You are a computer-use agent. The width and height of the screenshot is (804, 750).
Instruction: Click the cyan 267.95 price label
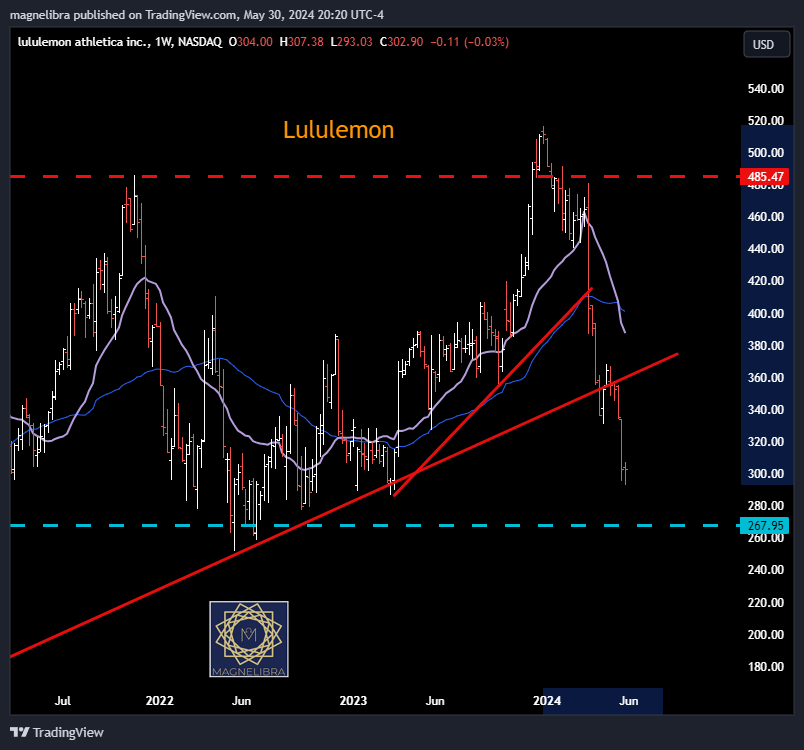click(x=765, y=525)
